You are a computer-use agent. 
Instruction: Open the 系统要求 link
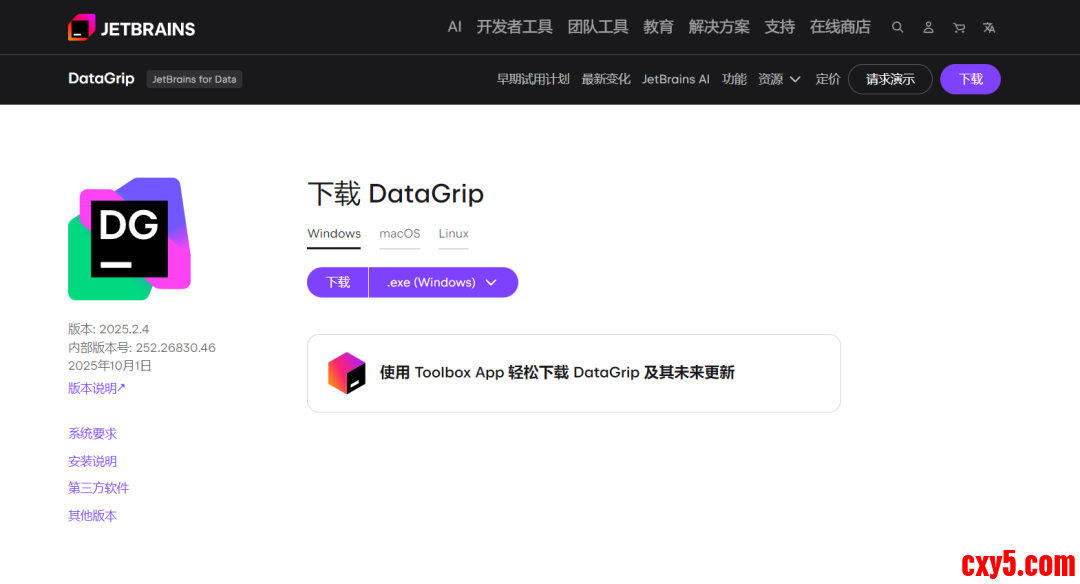[92, 434]
